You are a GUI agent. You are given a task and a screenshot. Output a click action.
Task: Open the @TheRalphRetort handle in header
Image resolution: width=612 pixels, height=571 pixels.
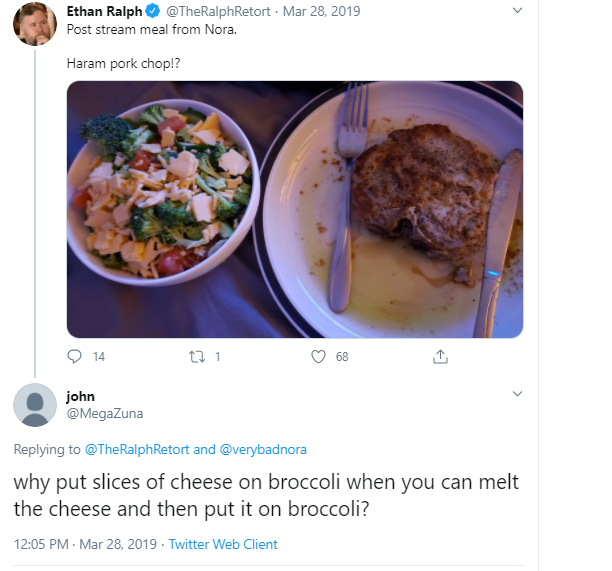tap(218, 11)
